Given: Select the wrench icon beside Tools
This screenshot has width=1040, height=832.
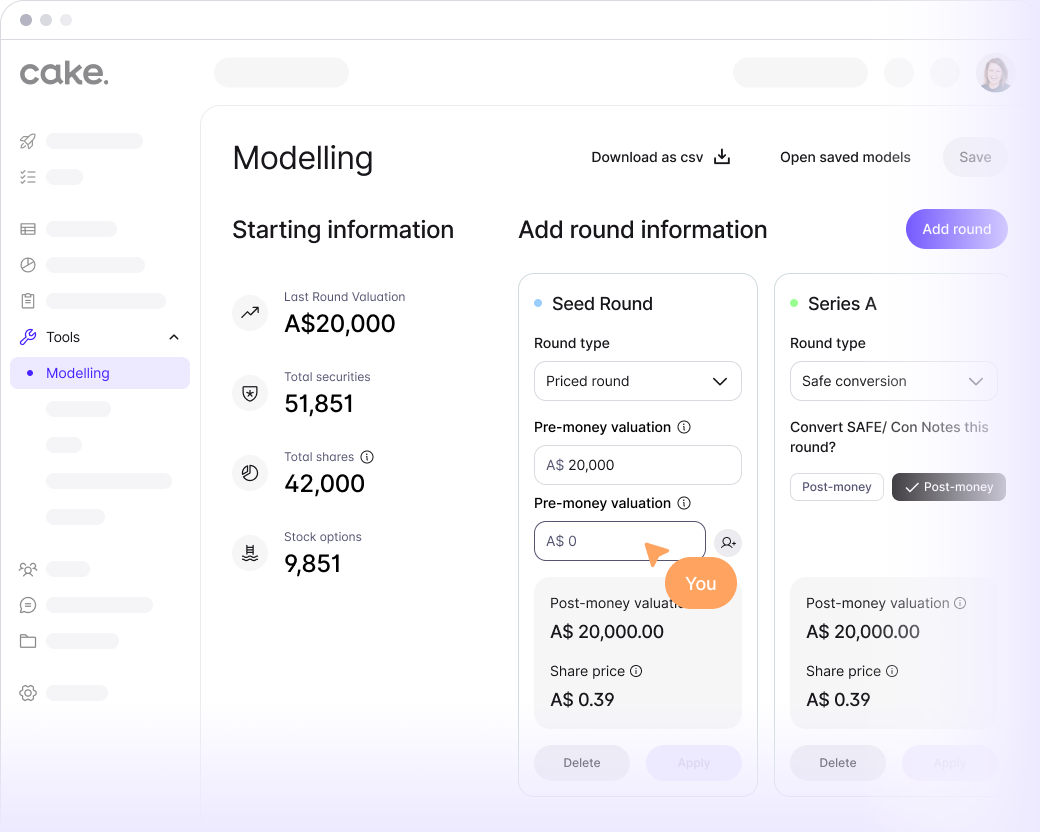Looking at the screenshot, I should [27, 337].
